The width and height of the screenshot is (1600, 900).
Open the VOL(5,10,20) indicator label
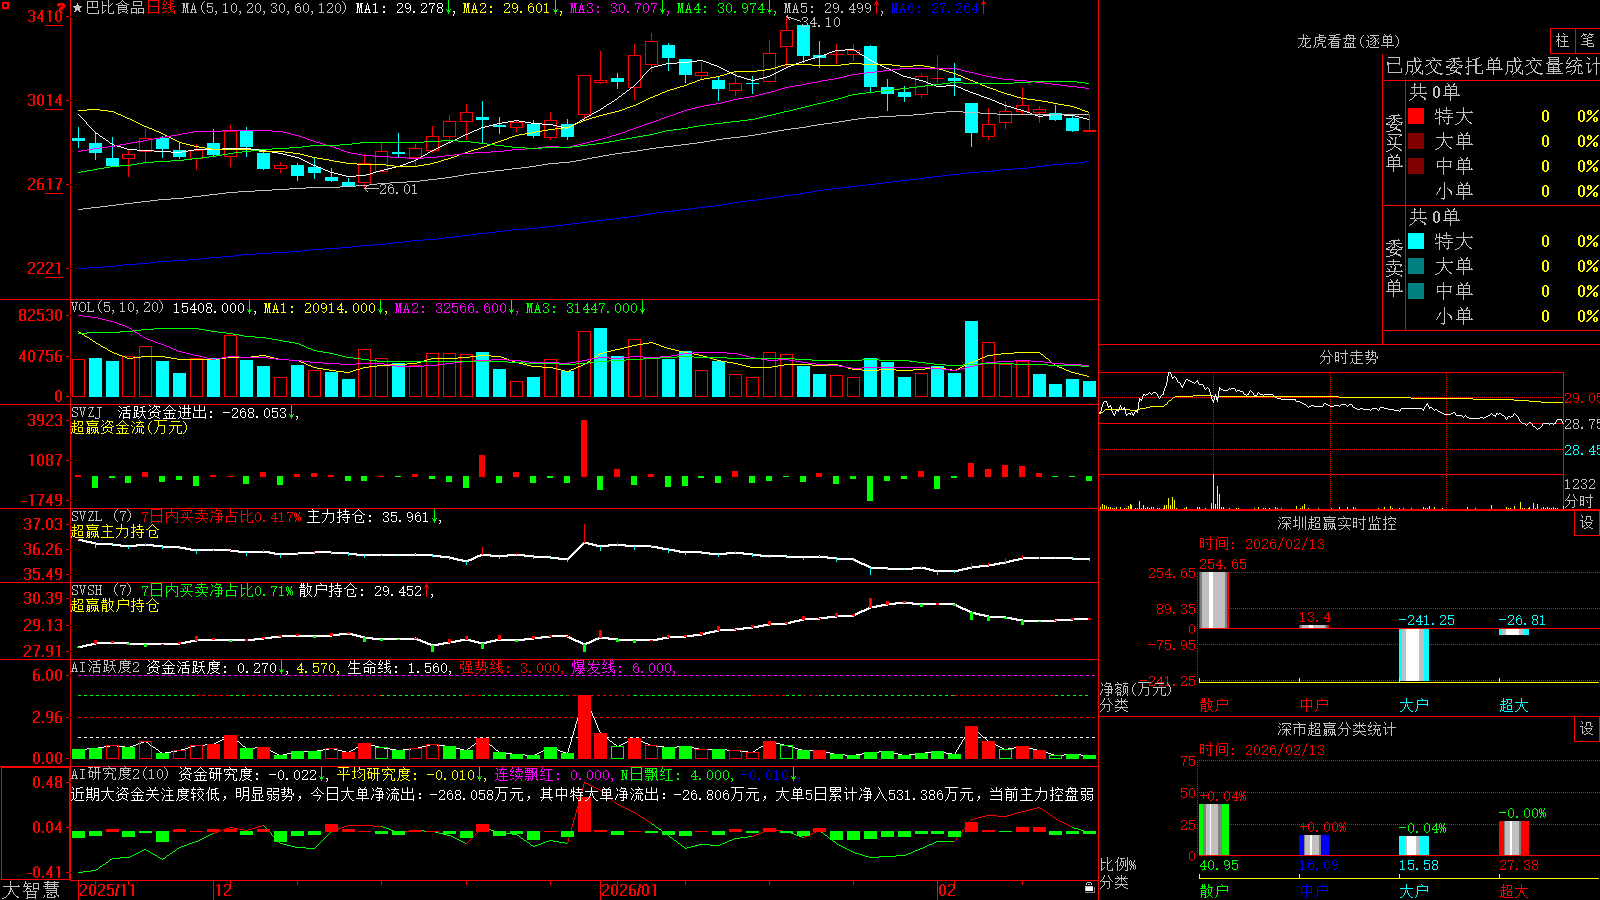117,308
